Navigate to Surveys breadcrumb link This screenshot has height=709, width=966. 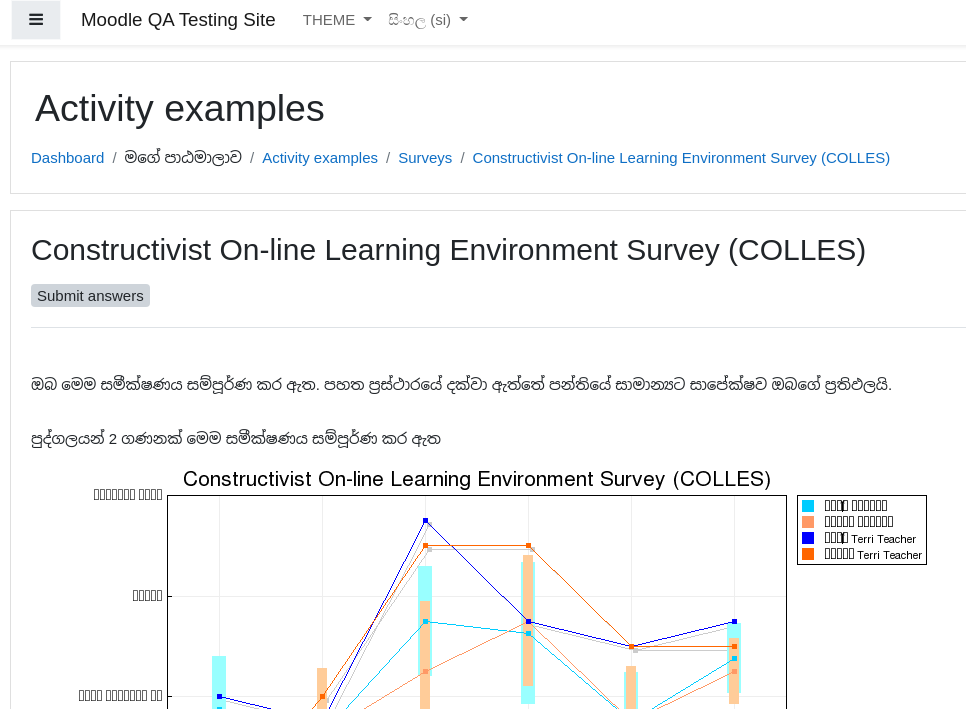pos(425,158)
